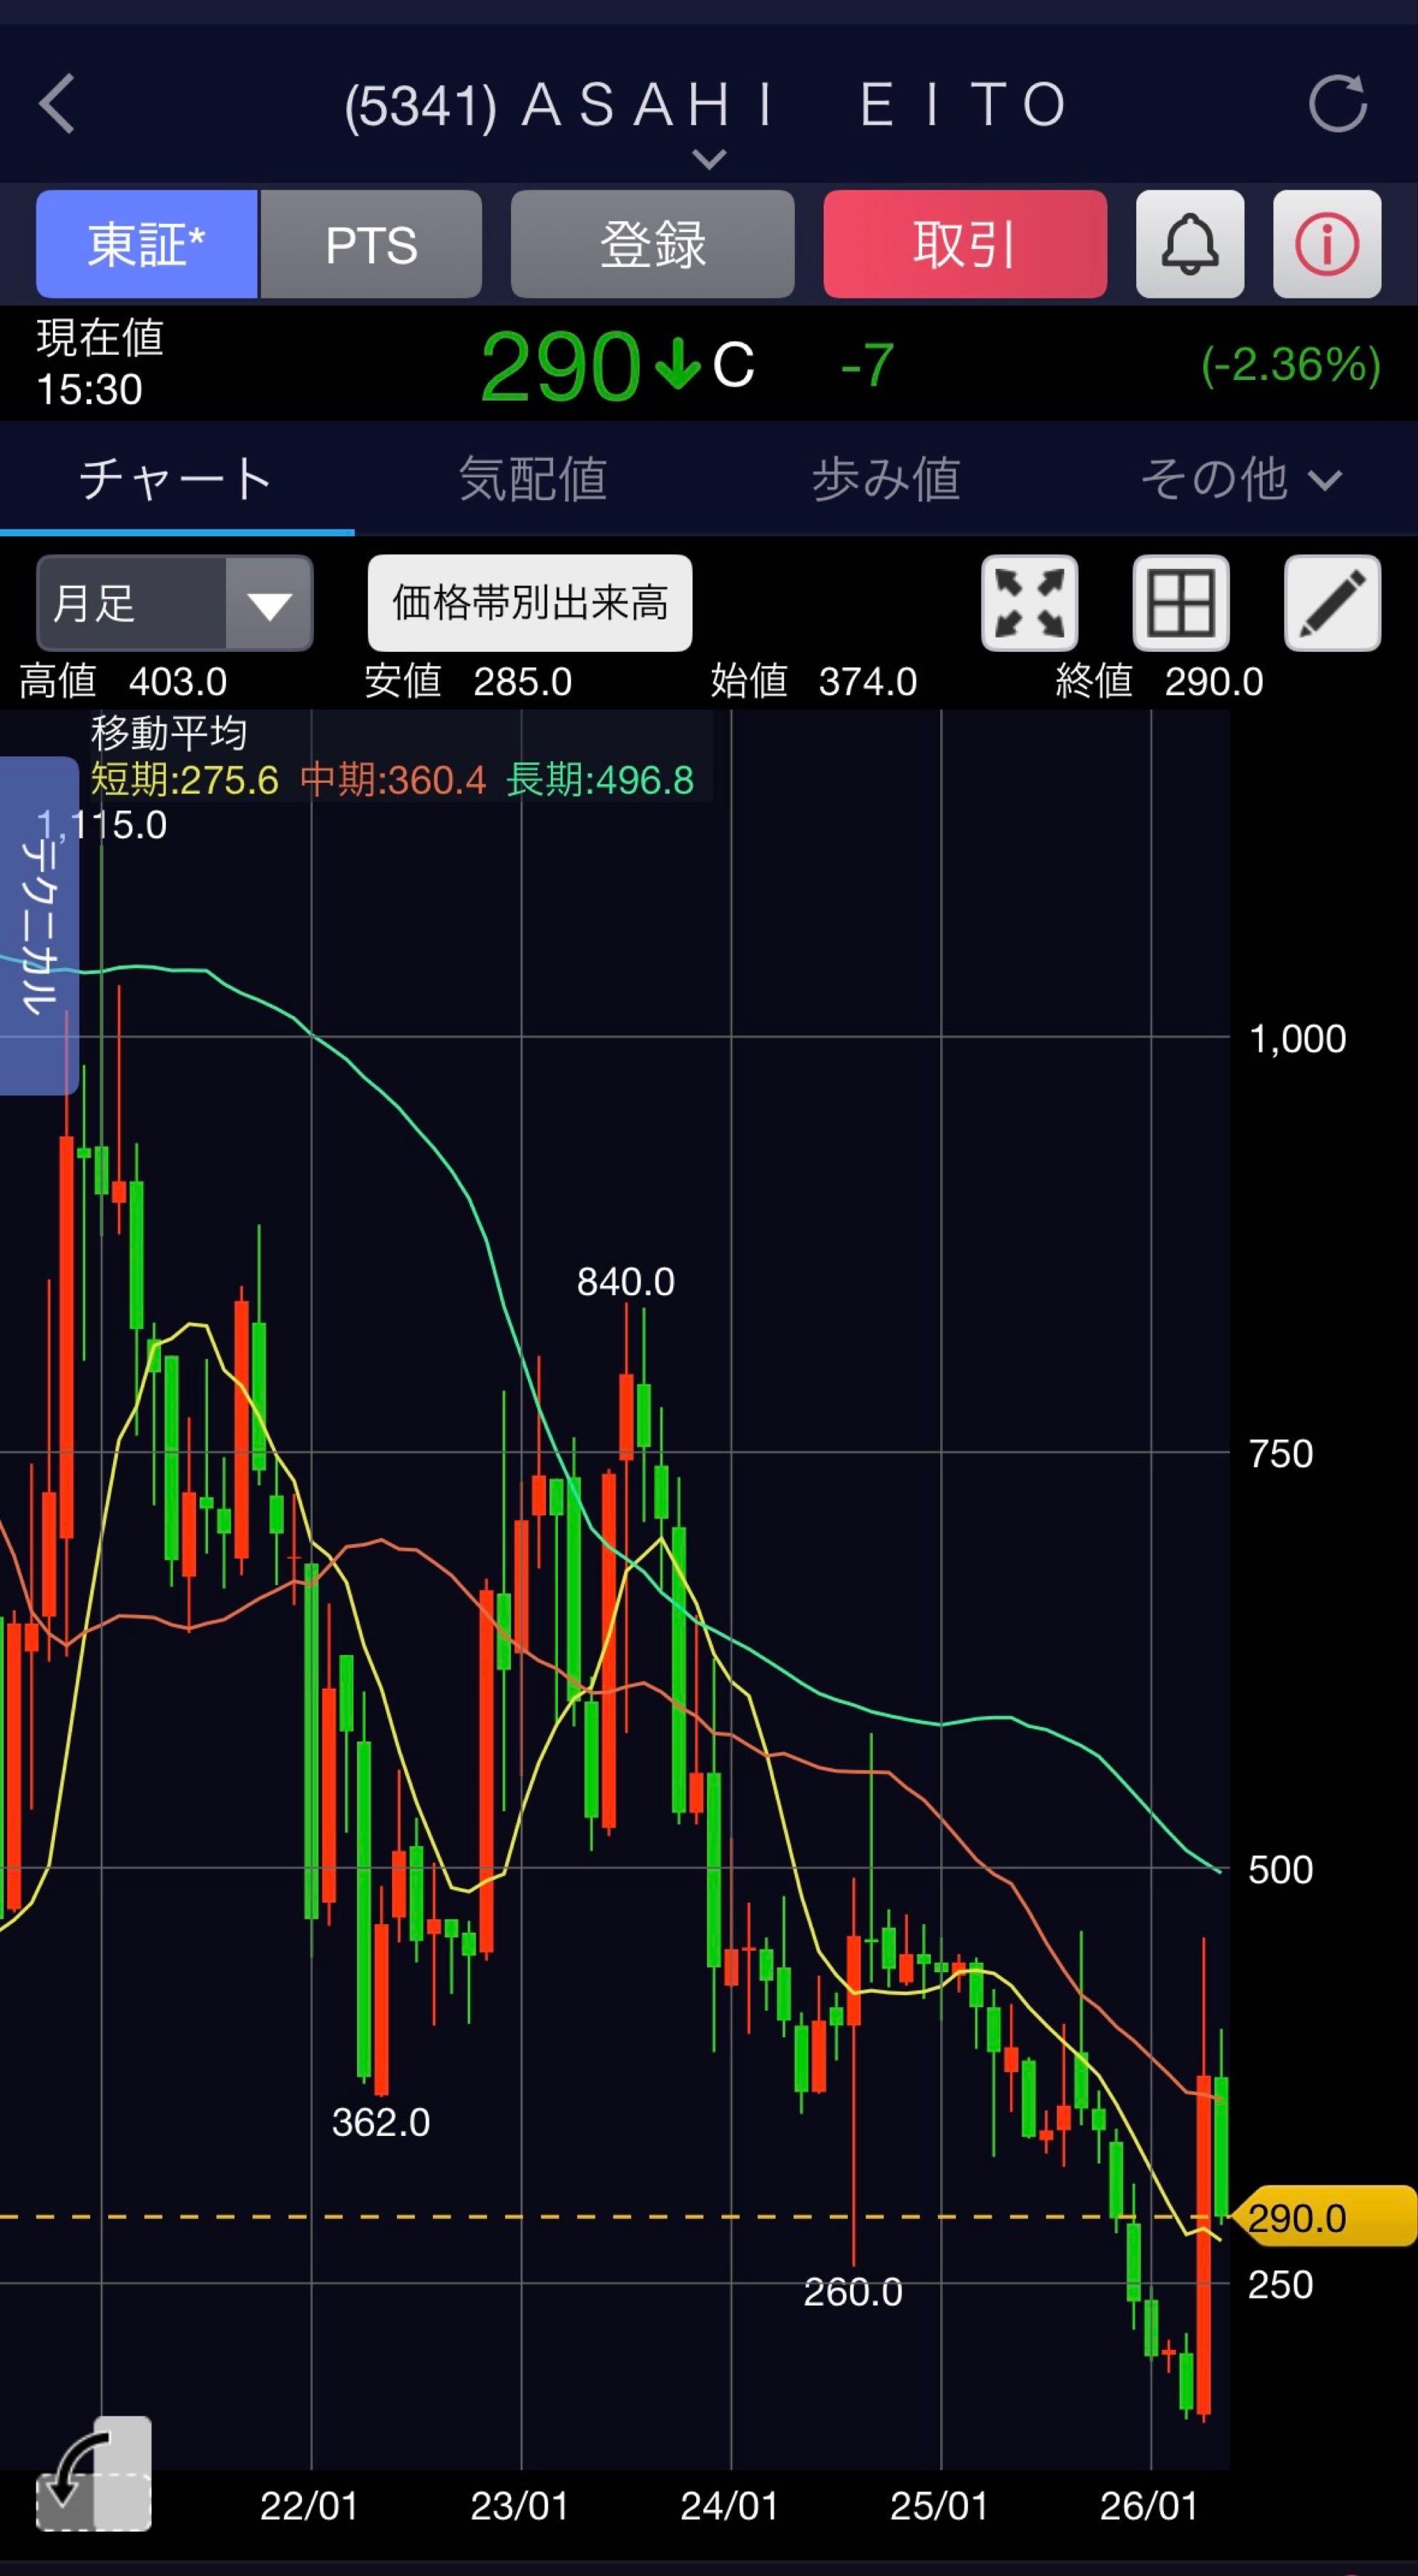1418x2576 pixels.
Task: Tap the 840.0 peak label
Action: [x=626, y=1282]
